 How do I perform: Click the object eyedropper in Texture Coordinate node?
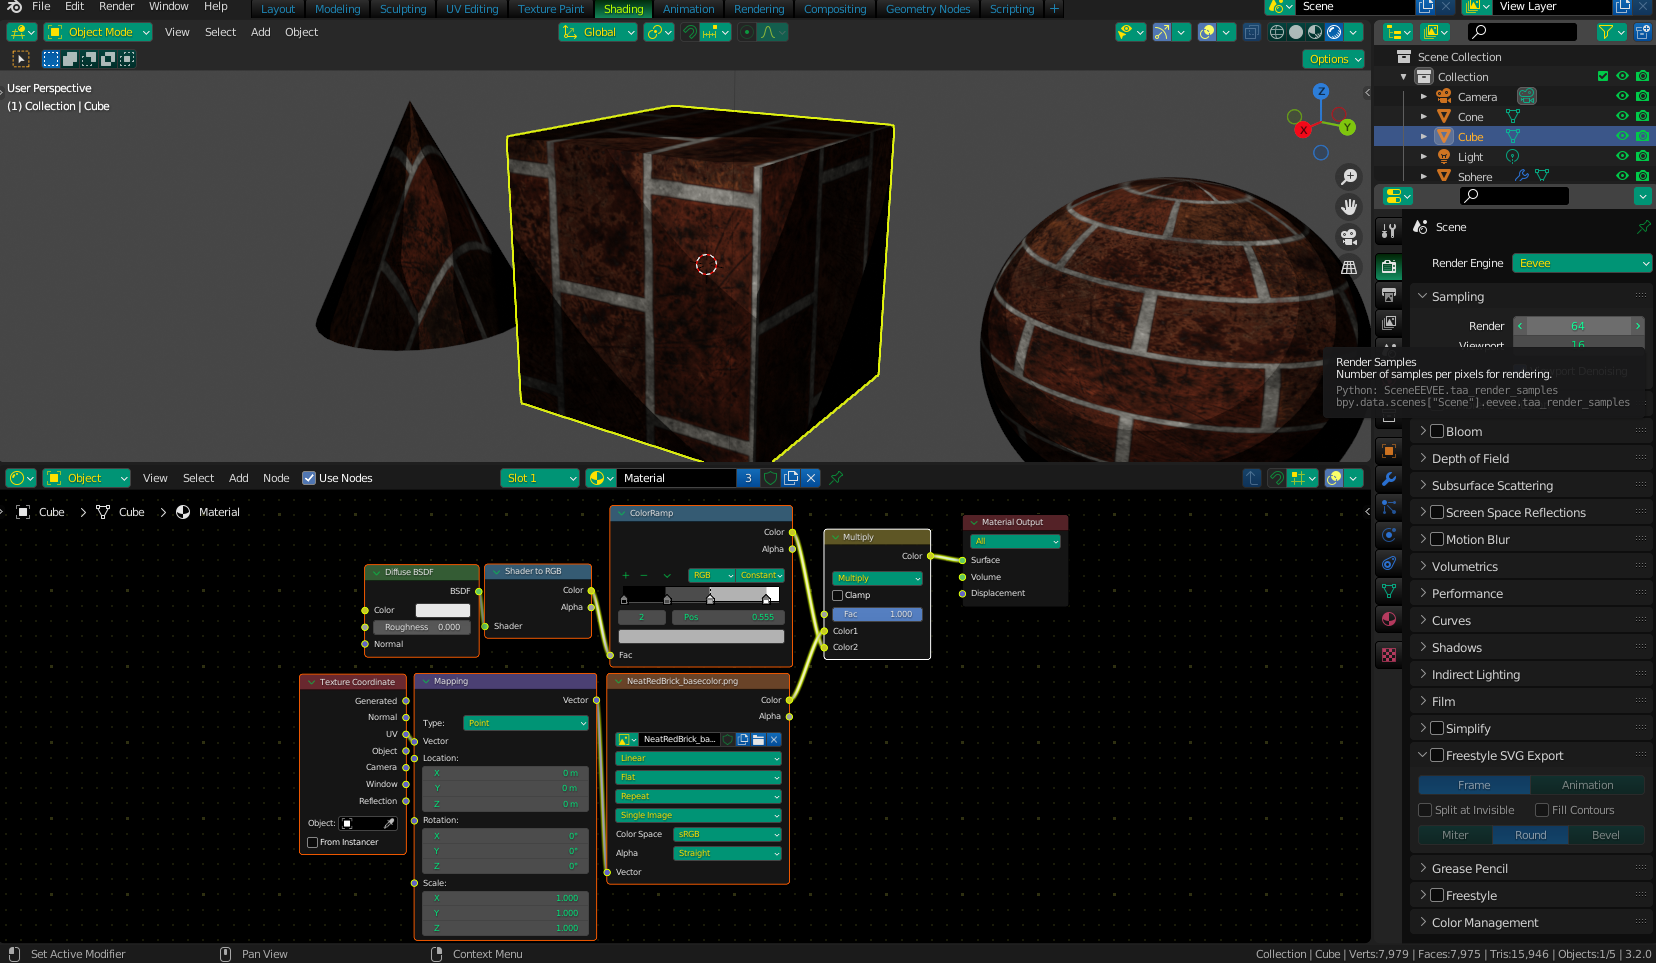(x=389, y=823)
